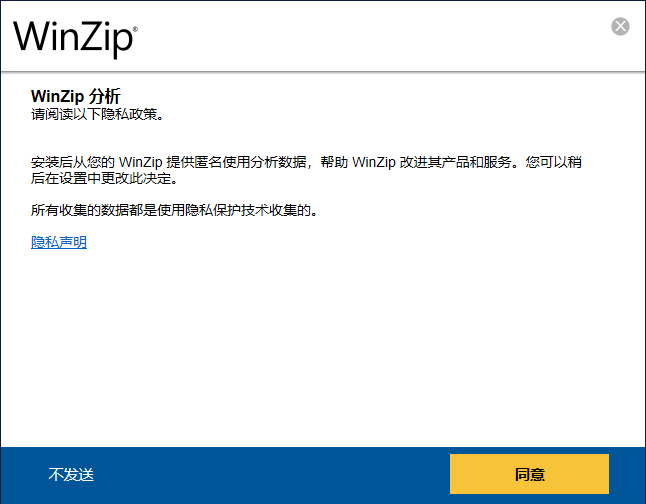The image size is (646, 504).
Task: Click the 同意 (Agree) button
Action: [529, 474]
